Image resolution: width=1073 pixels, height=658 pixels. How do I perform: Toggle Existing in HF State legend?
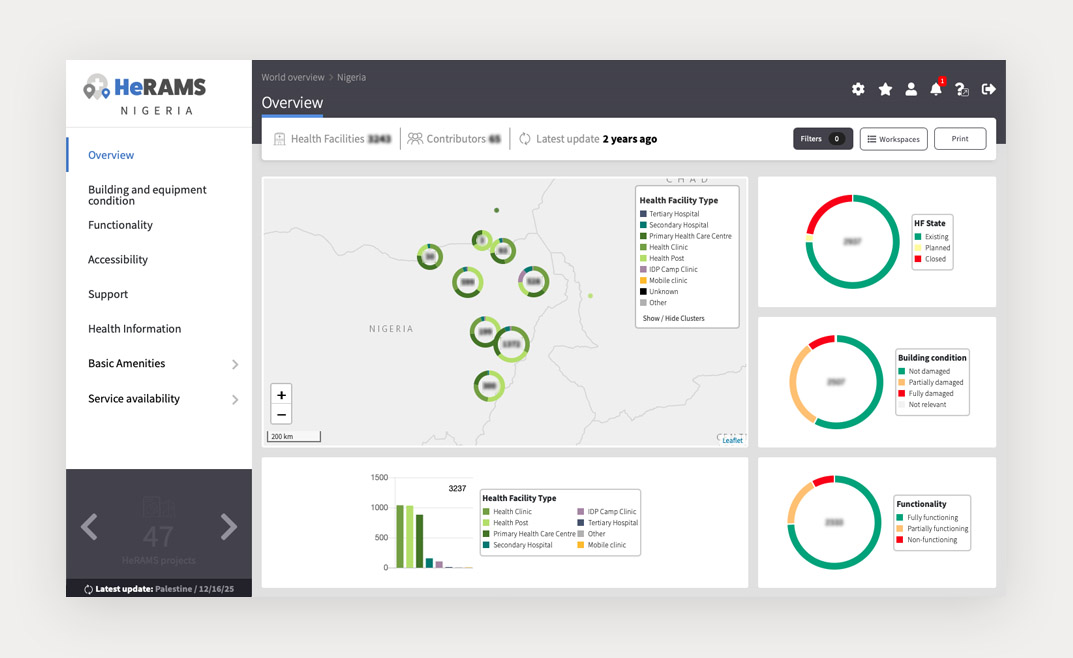931,237
